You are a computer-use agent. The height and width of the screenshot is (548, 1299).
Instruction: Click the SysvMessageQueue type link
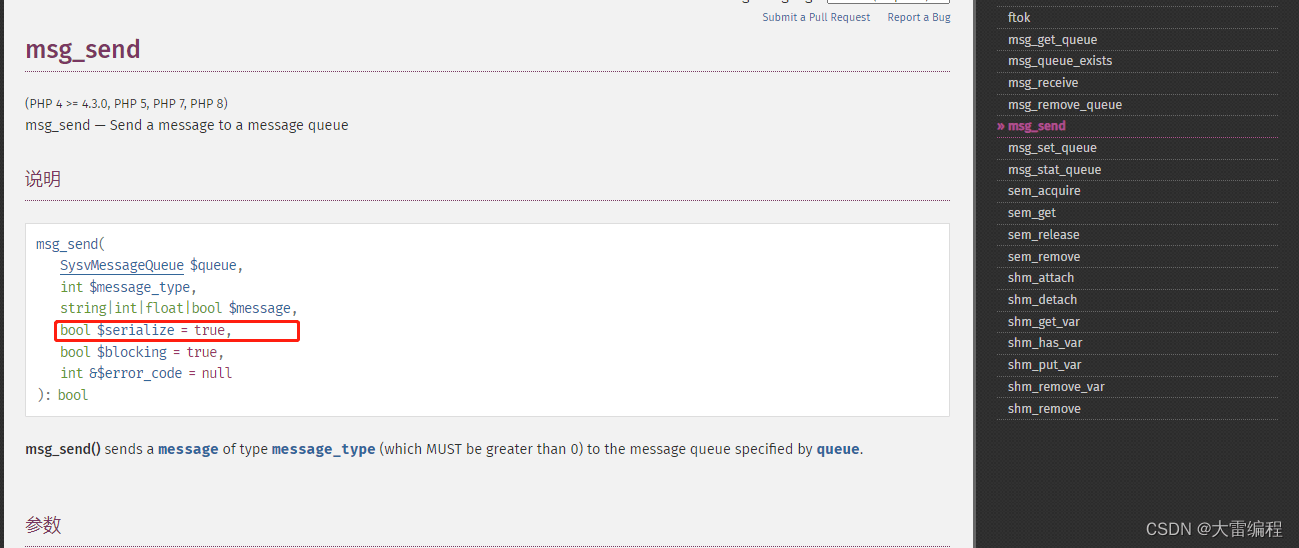point(122,265)
